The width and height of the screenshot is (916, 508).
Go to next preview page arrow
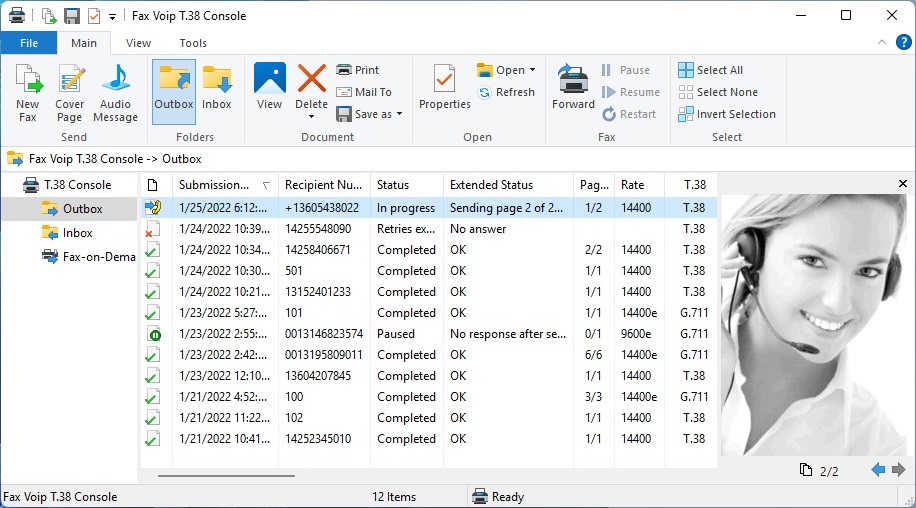click(898, 469)
